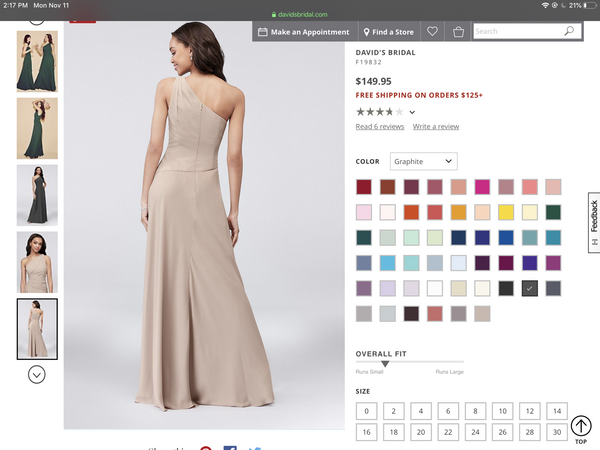600x450 pixels.
Task: Click the davidsbridal.com address bar
Action: pos(300,15)
